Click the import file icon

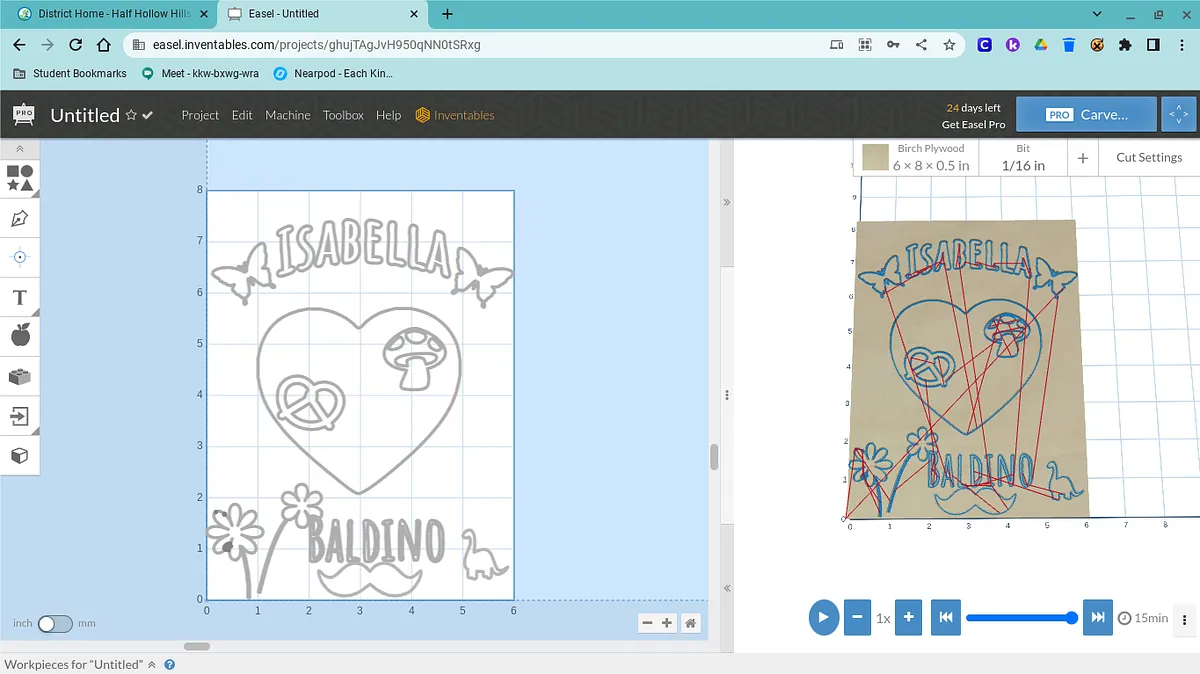pos(20,416)
